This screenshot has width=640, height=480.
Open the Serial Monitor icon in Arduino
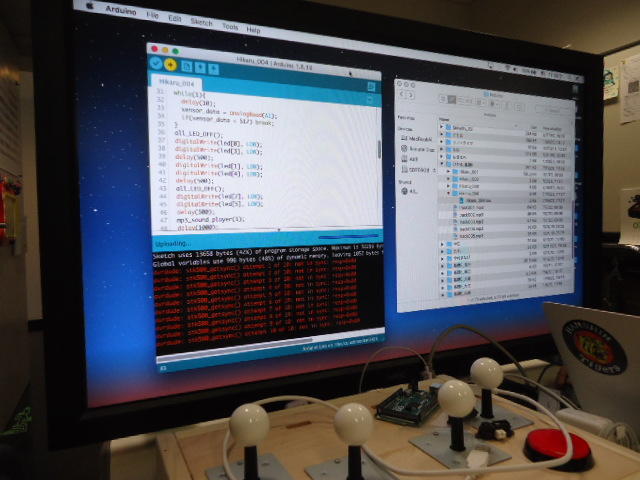[x=371, y=87]
